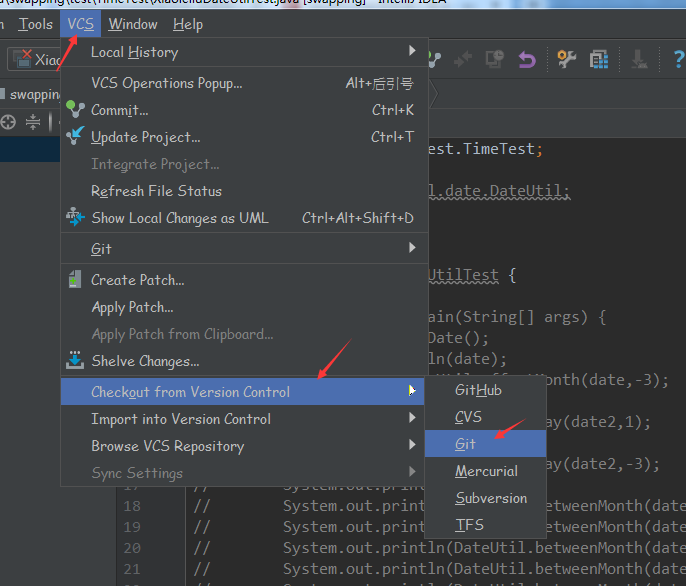Click the Commit icon in the menu
Screen dimensions: 686x586
(x=75, y=109)
